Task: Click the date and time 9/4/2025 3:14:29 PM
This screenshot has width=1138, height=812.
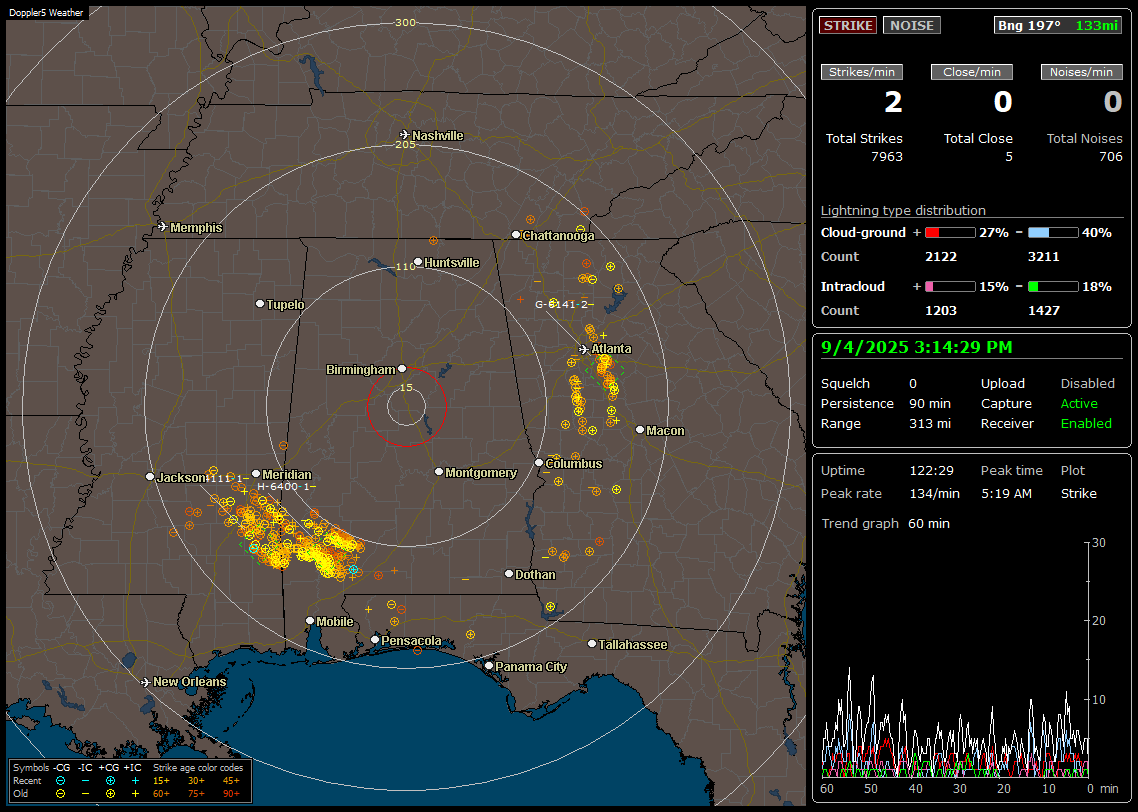Action: coord(917,347)
